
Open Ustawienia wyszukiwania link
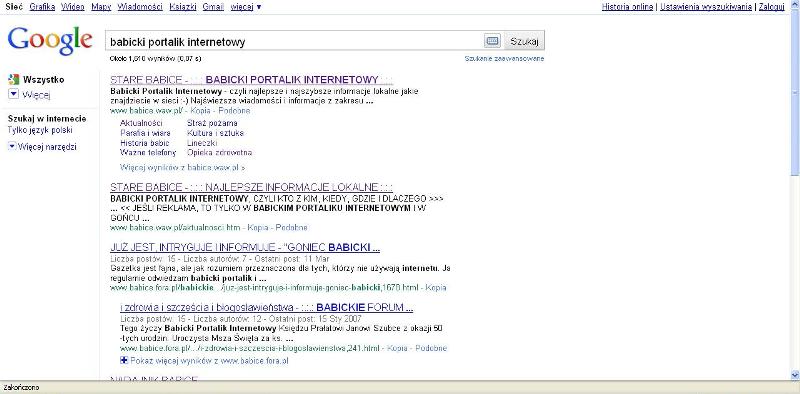pos(706,7)
